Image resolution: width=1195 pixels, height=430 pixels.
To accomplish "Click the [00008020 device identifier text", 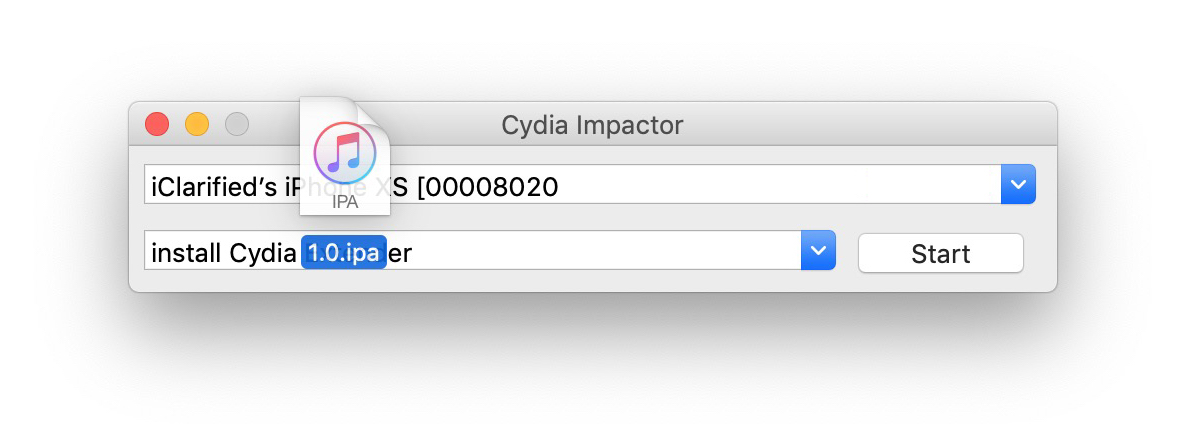I will pyautogui.click(x=487, y=186).
